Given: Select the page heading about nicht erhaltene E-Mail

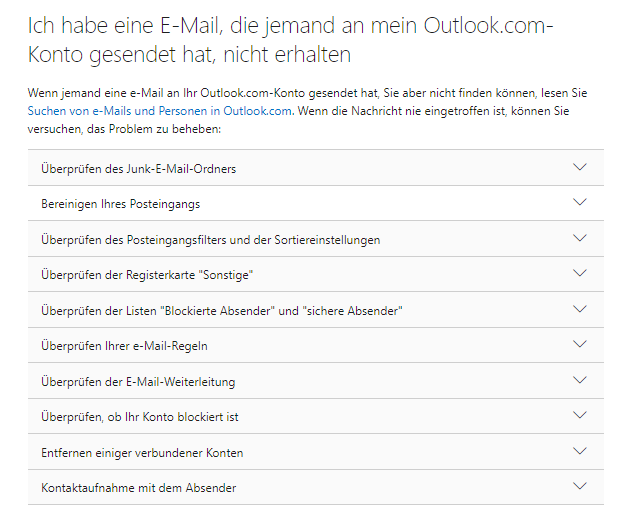Looking at the screenshot, I should (290, 40).
